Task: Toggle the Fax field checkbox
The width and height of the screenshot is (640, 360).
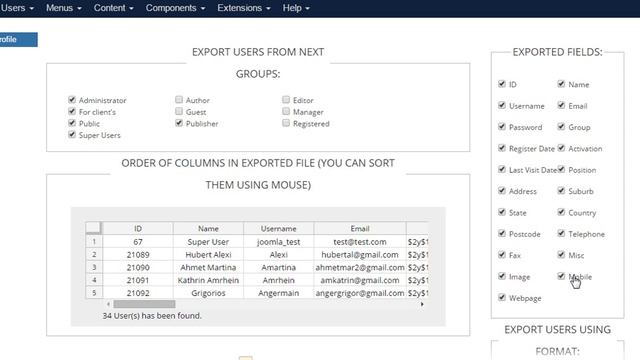Action: point(502,255)
